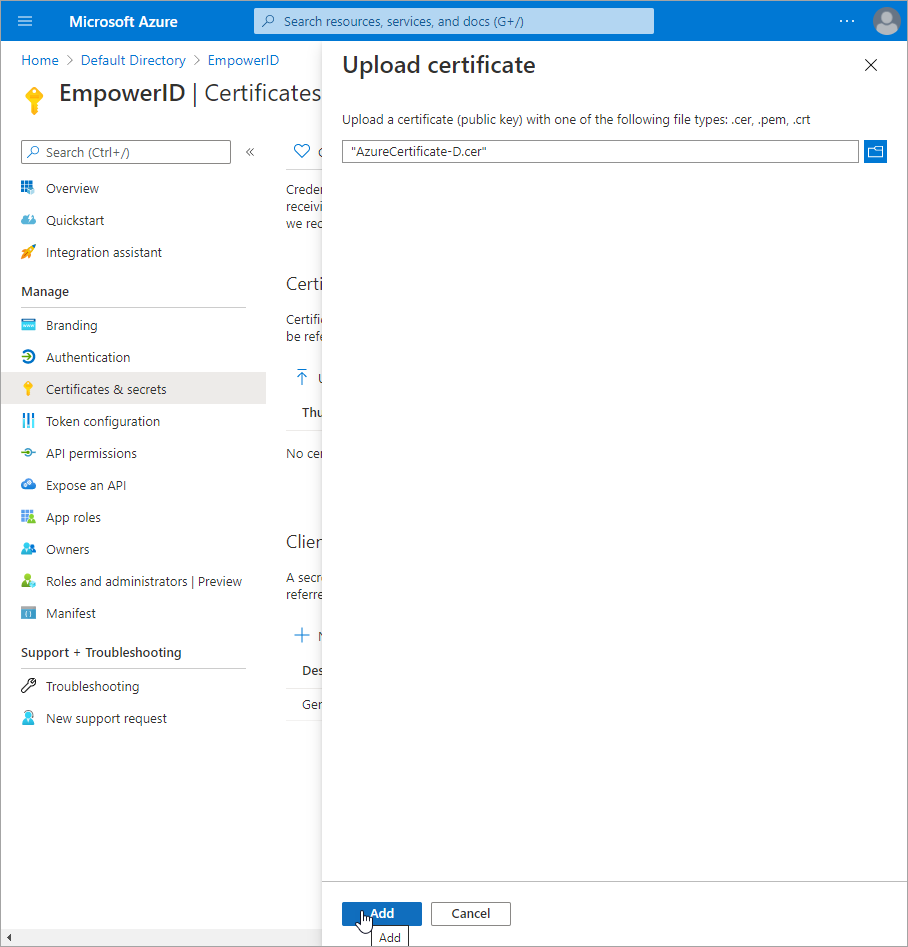The image size is (908, 947).
Task: Open the portal hamburger menu
Action: 25,21
